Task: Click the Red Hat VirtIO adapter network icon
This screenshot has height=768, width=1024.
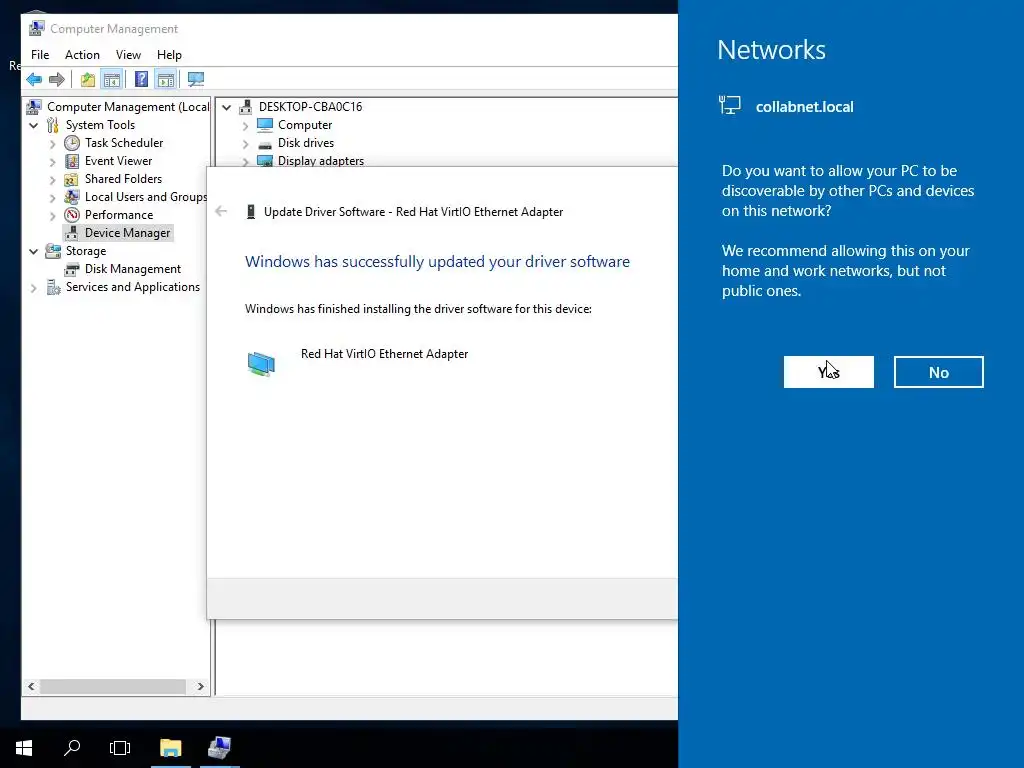Action: [261, 363]
